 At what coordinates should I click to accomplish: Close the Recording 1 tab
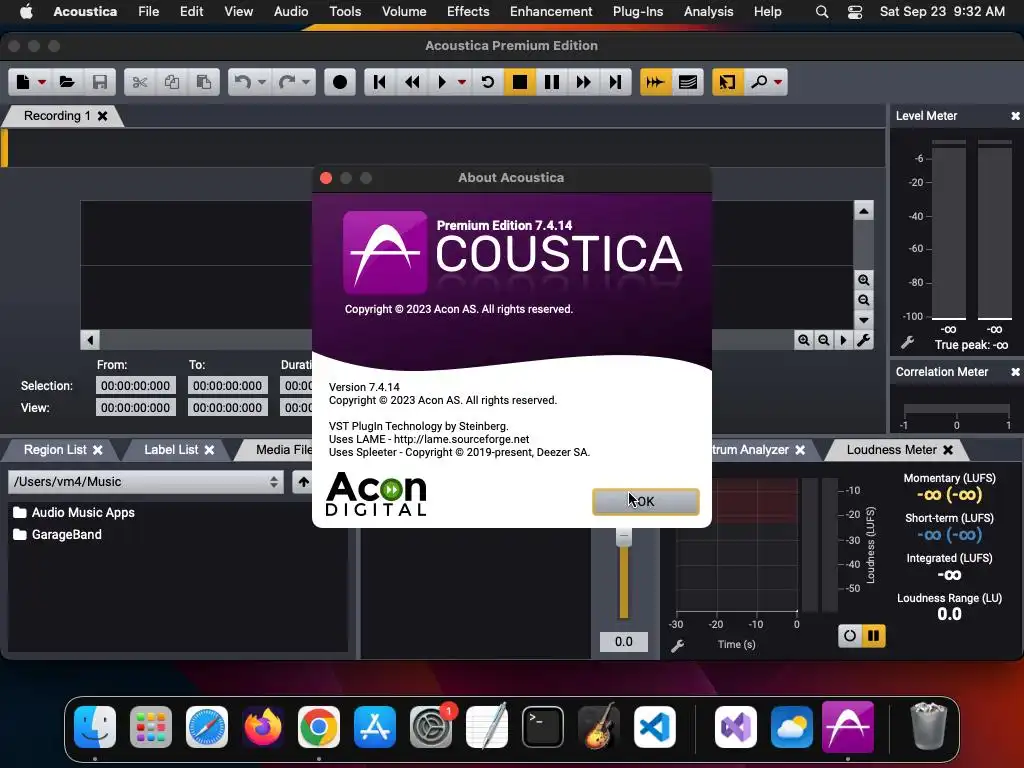[x=103, y=116]
